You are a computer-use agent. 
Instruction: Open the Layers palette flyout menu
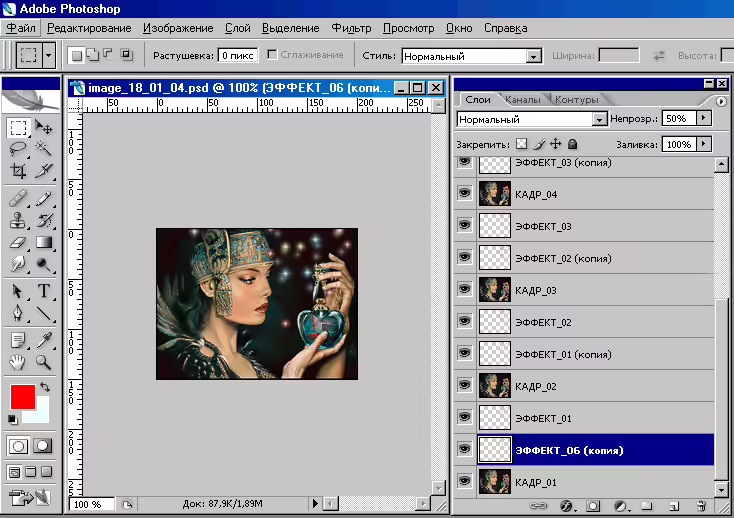720,101
